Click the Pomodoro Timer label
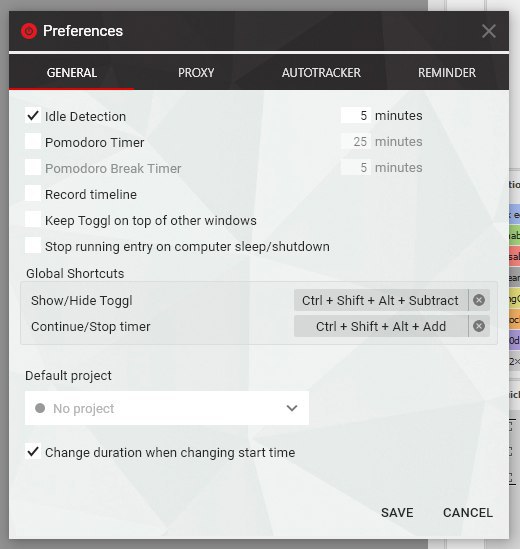The width and height of the screenshot is (520, 549). (x=95, y=143)
